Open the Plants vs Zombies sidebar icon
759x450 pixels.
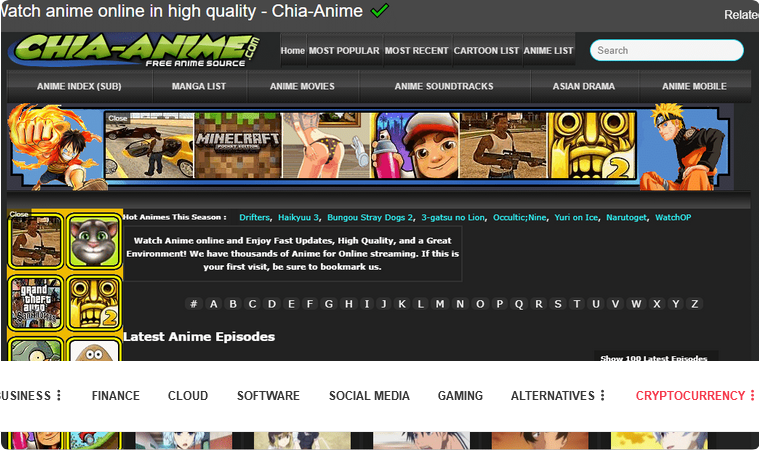(x=36, y=349)
